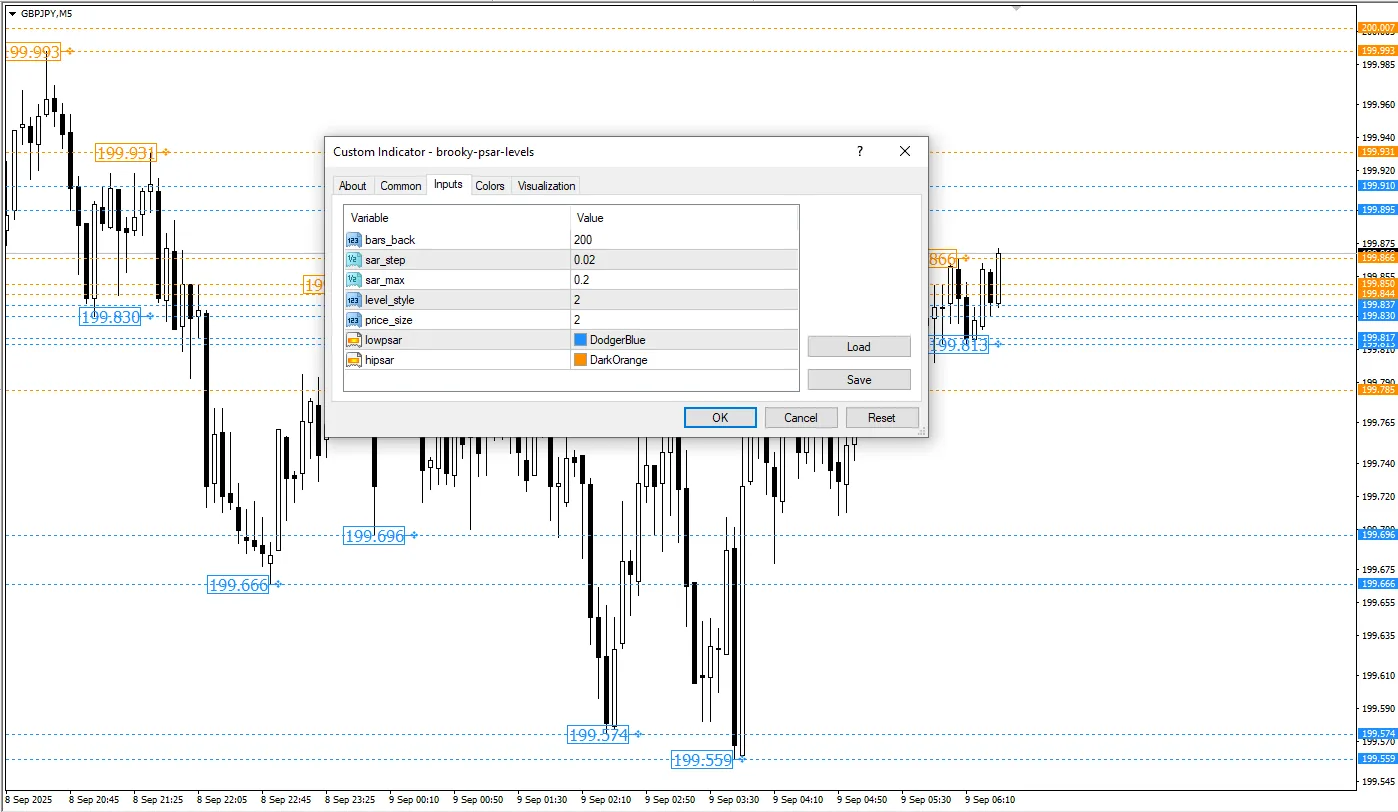
Task: Click the Reset button
Action: 882,418
